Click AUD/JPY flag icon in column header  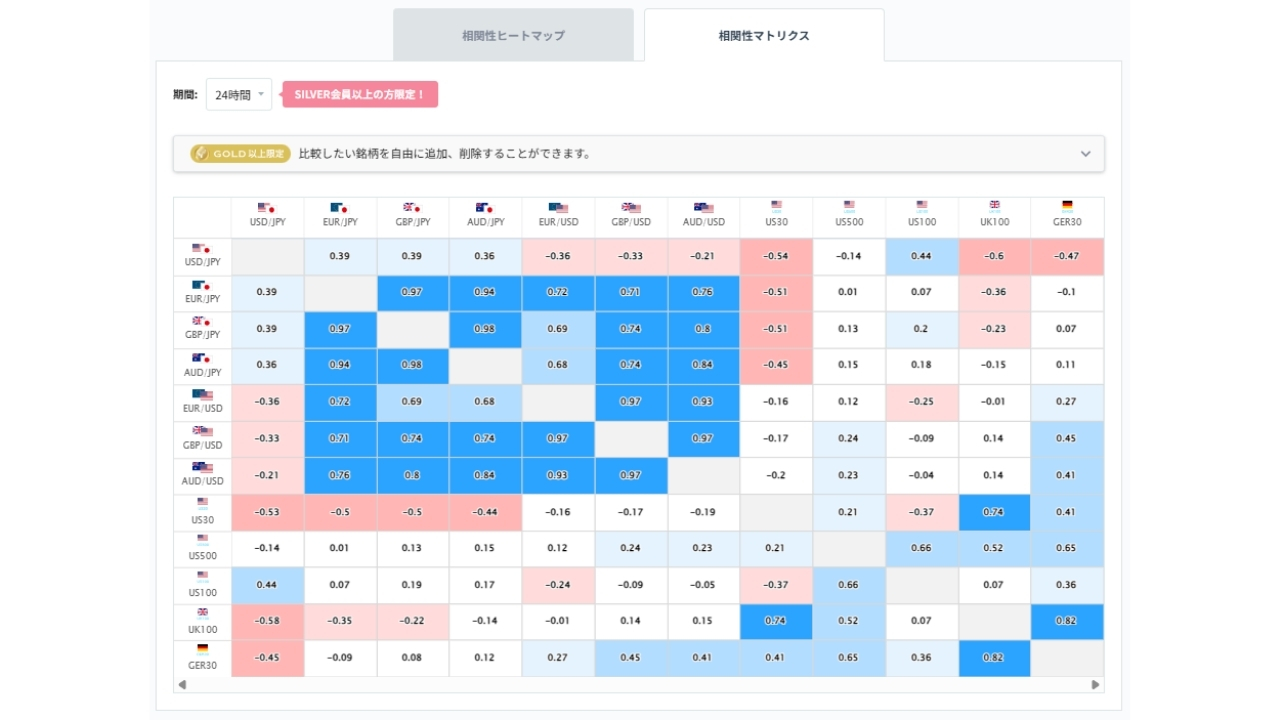tap(484, 208)
